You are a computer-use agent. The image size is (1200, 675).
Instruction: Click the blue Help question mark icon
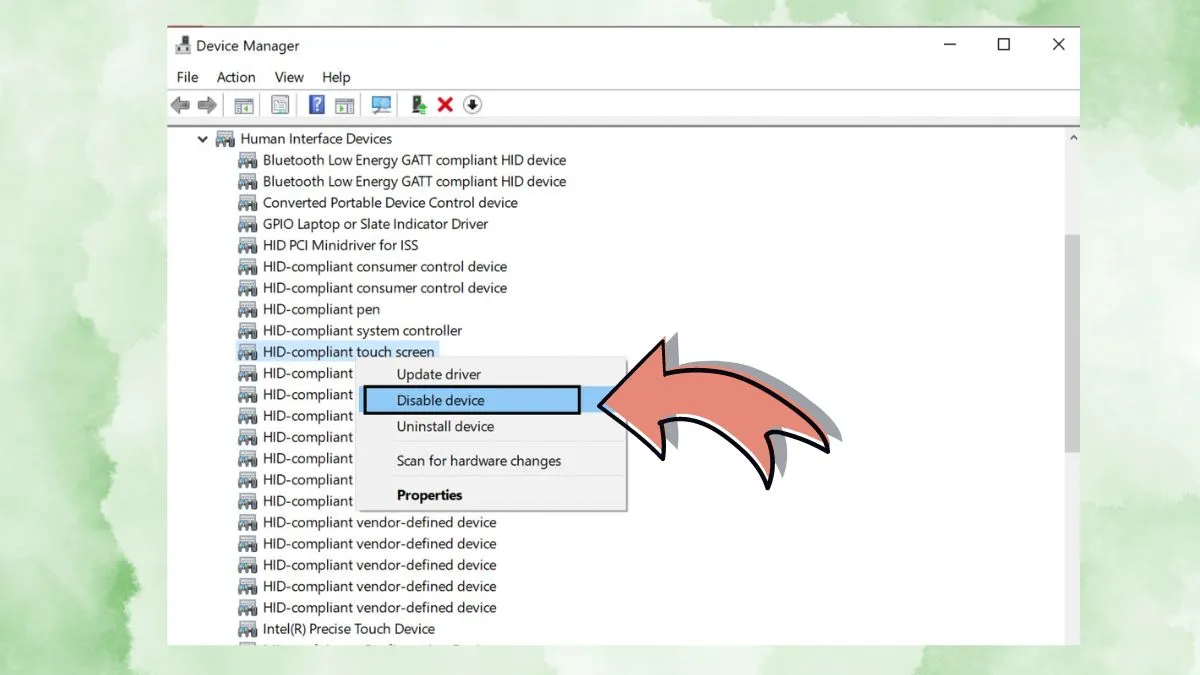pos(316,105)
